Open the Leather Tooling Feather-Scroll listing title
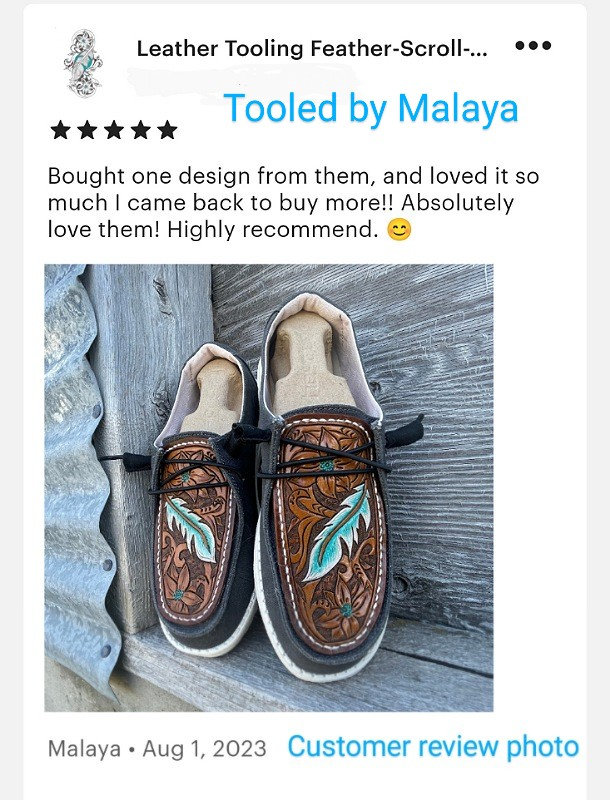 coord(312,49)
